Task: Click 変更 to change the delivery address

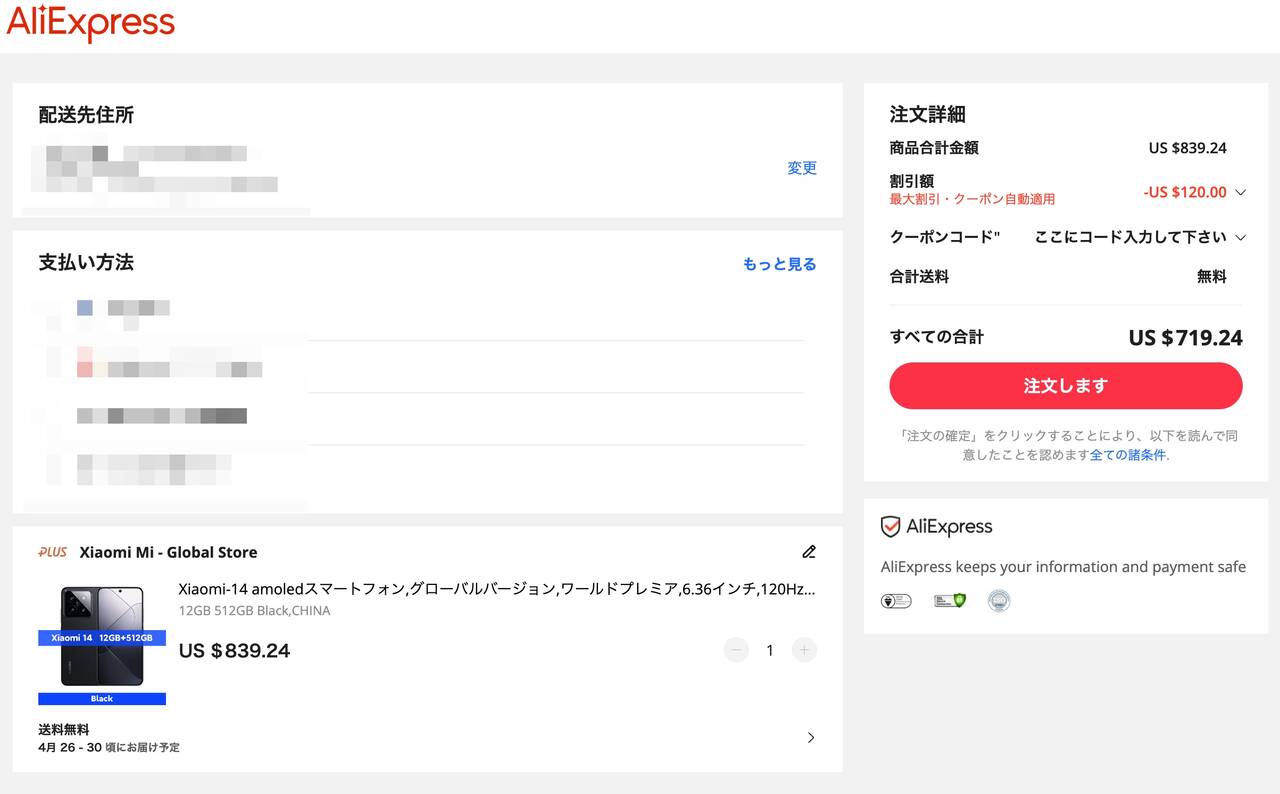Action: (x=801, y=168)
